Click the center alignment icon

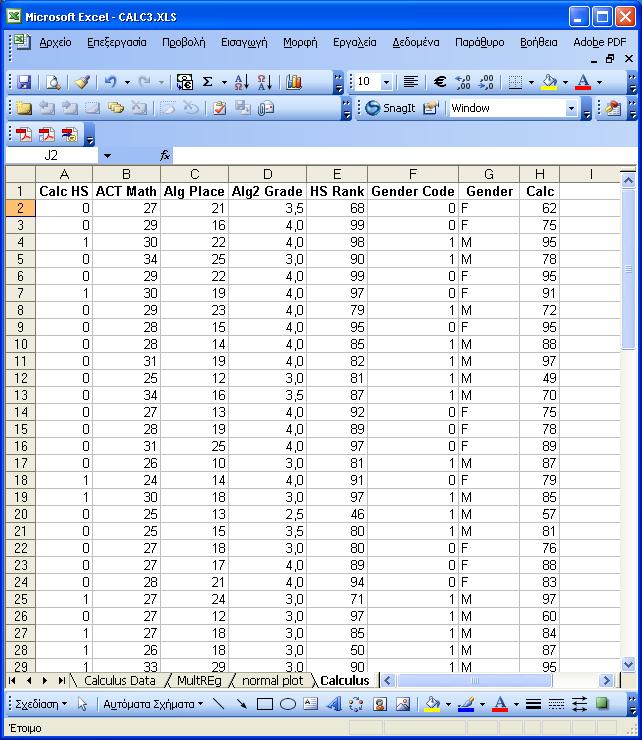411,82
